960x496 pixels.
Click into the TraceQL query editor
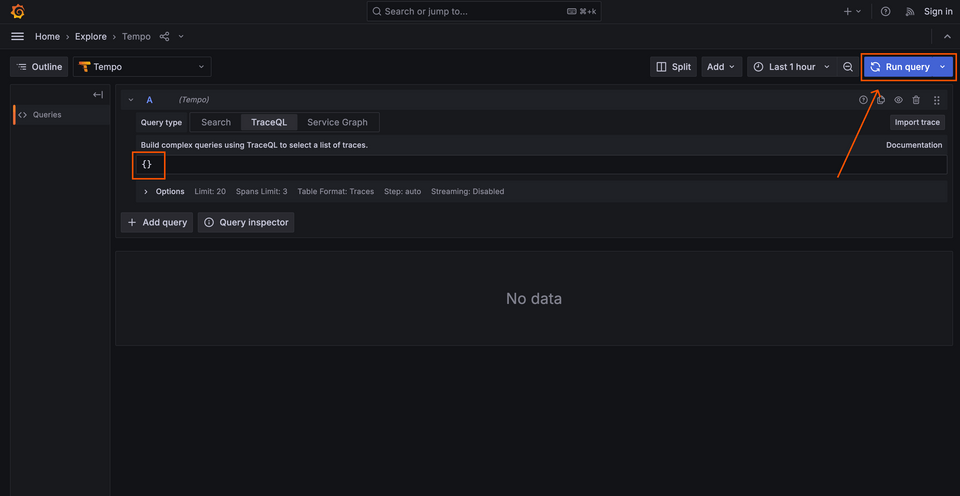point(541,165)
